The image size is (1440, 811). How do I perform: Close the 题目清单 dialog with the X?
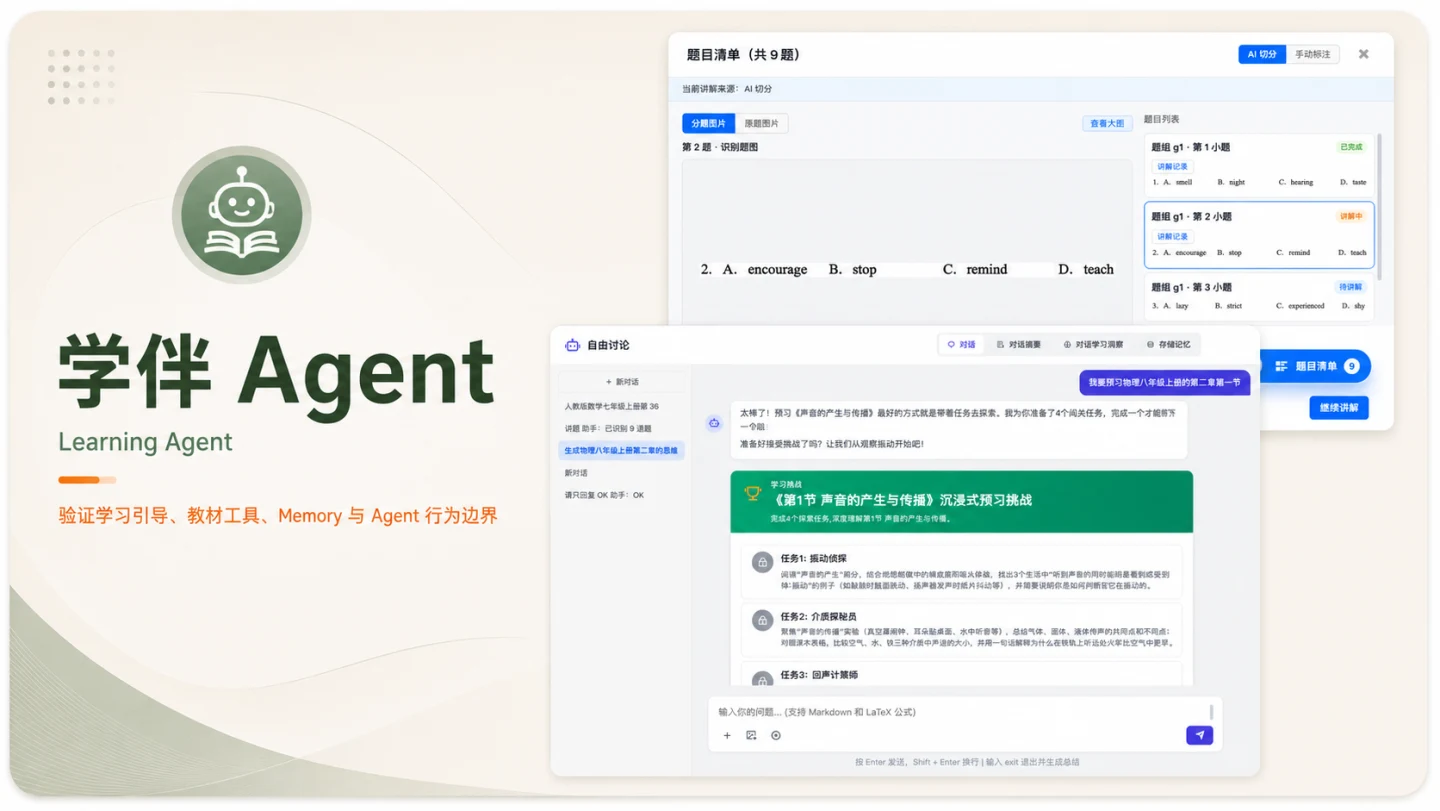click(1363, 54)
